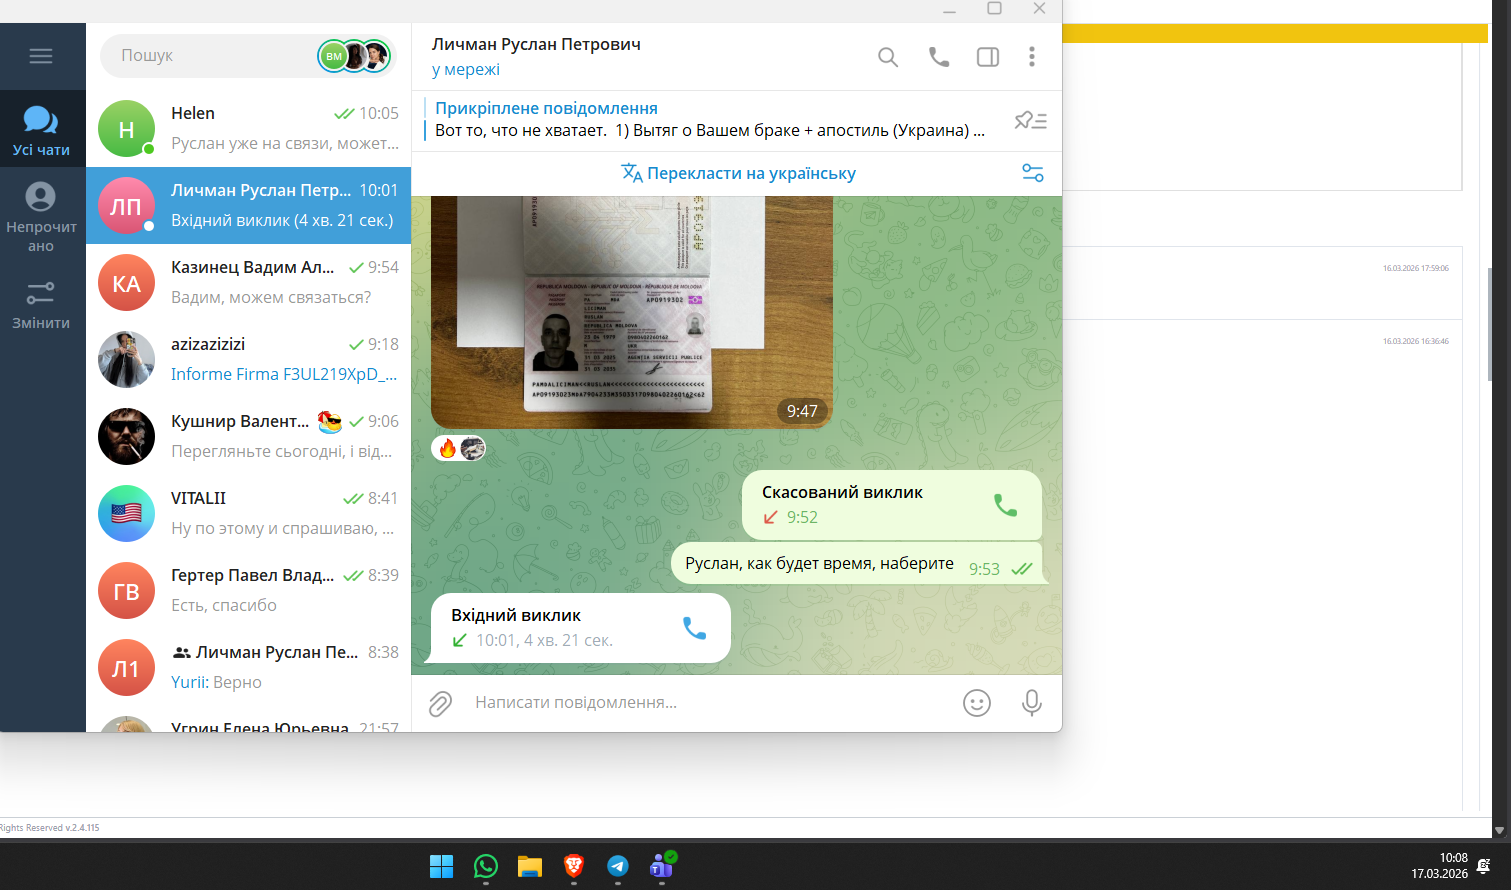Screen dimensions: 1511x890
Task: Open translation settings icon
Action: pos(1033,173)
